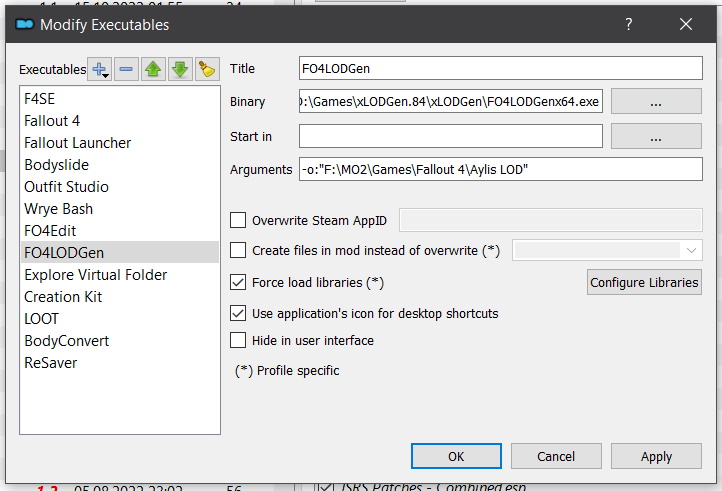Open the Configure Libraries button
The height and width of the screenshot is (491, 722).
tap(644, 282)
